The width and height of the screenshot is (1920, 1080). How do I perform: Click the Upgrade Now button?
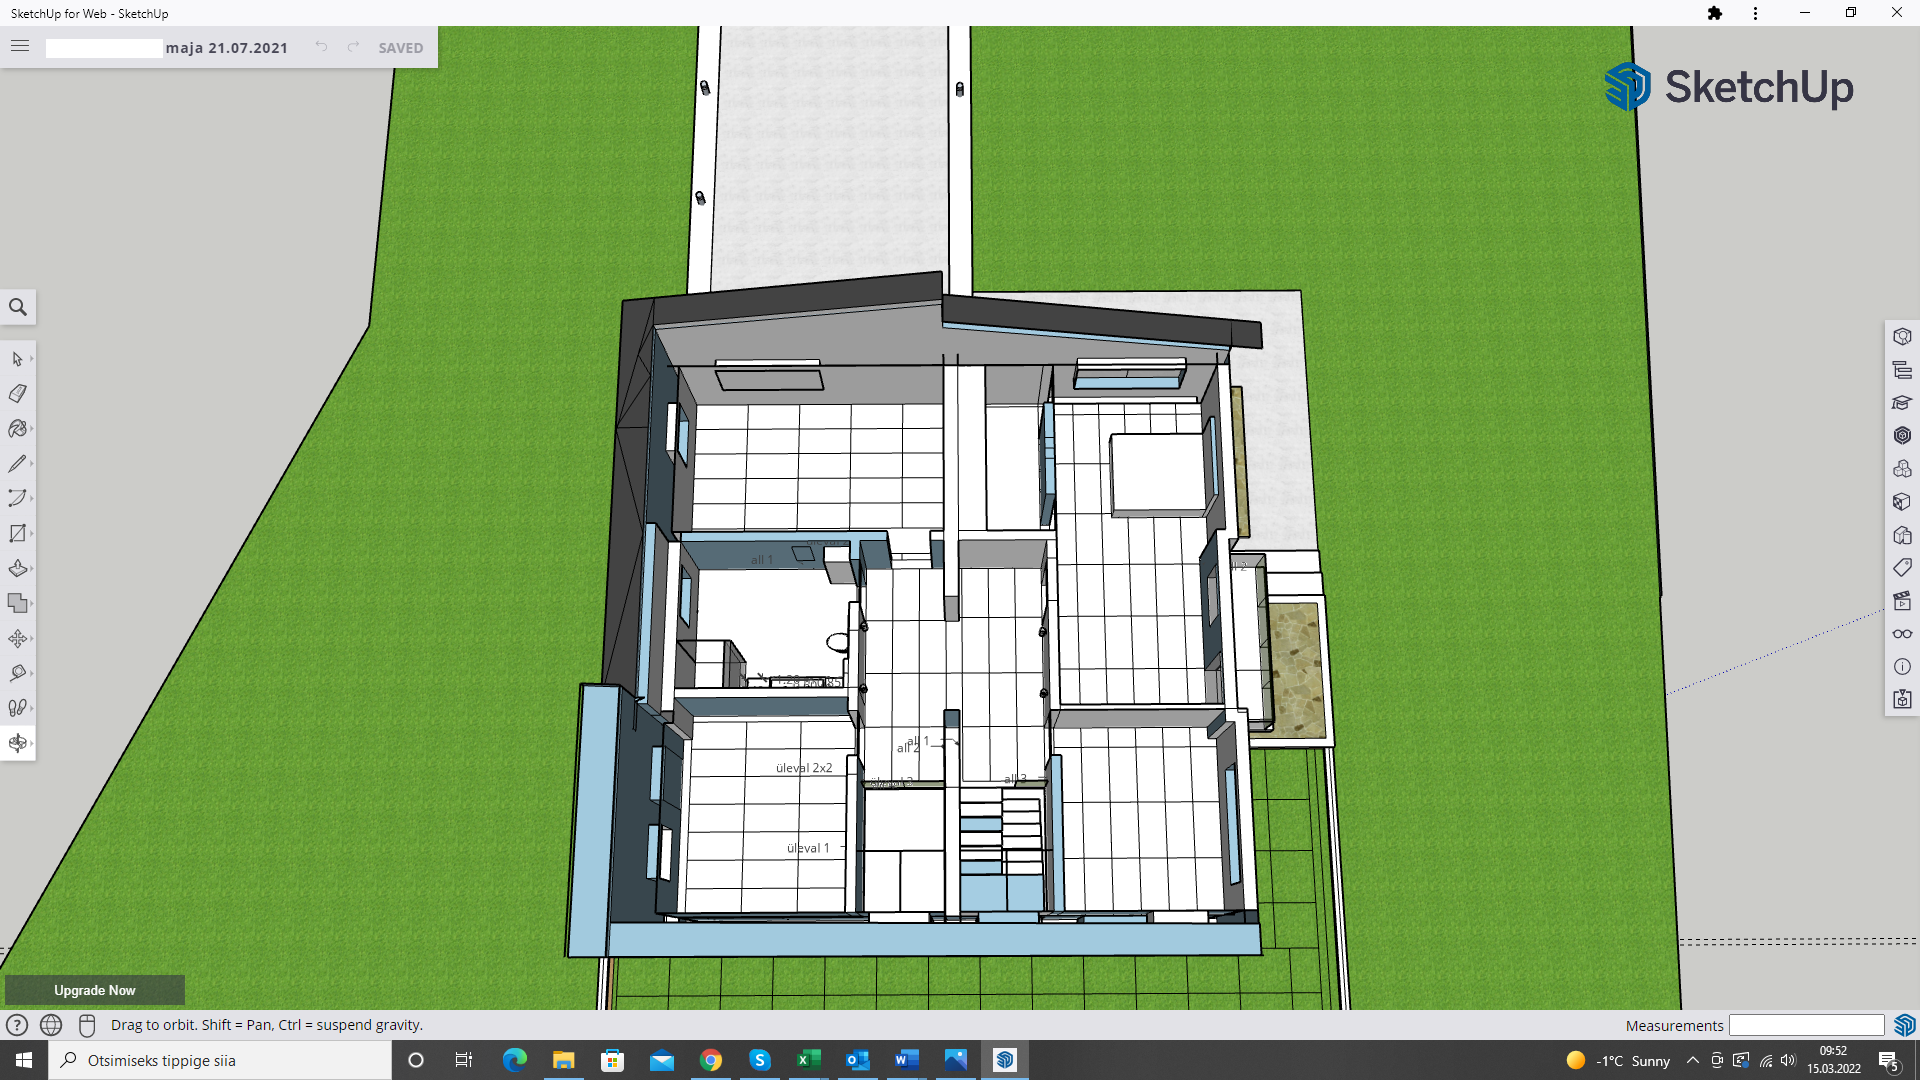(95, 990)
